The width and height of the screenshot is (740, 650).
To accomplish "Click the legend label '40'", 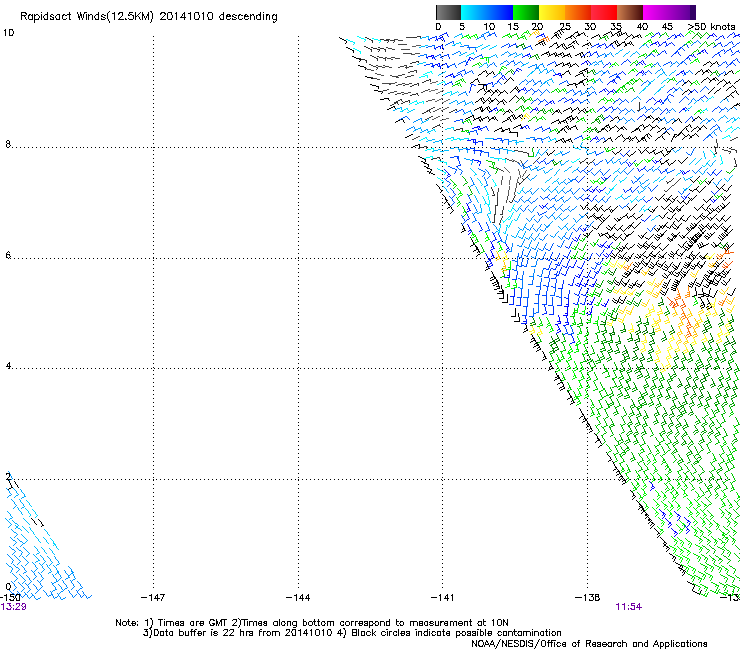I will click(x=642, y=27).
